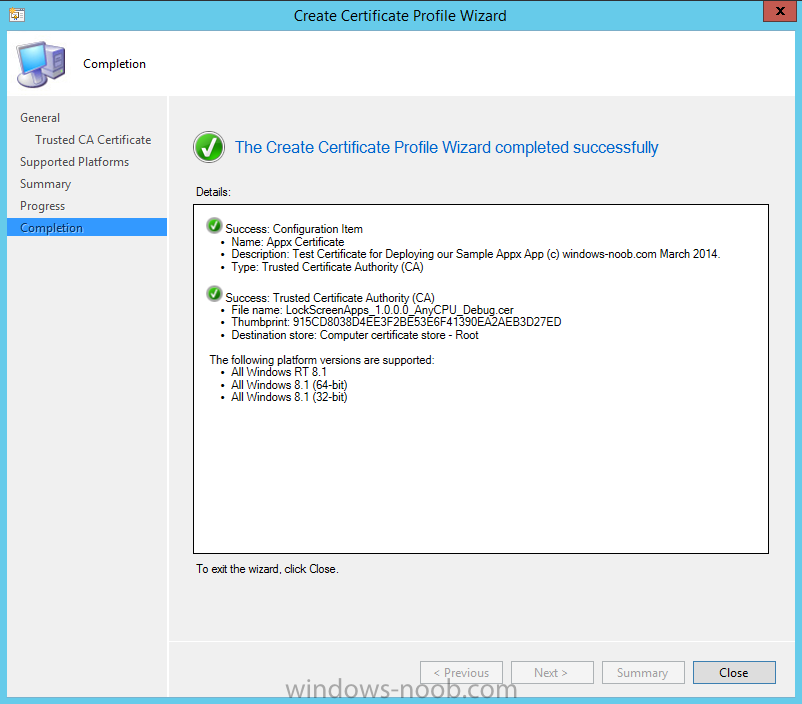Click the Previous button
Viewport: 802px width, 704px height.
pos(461,672)
